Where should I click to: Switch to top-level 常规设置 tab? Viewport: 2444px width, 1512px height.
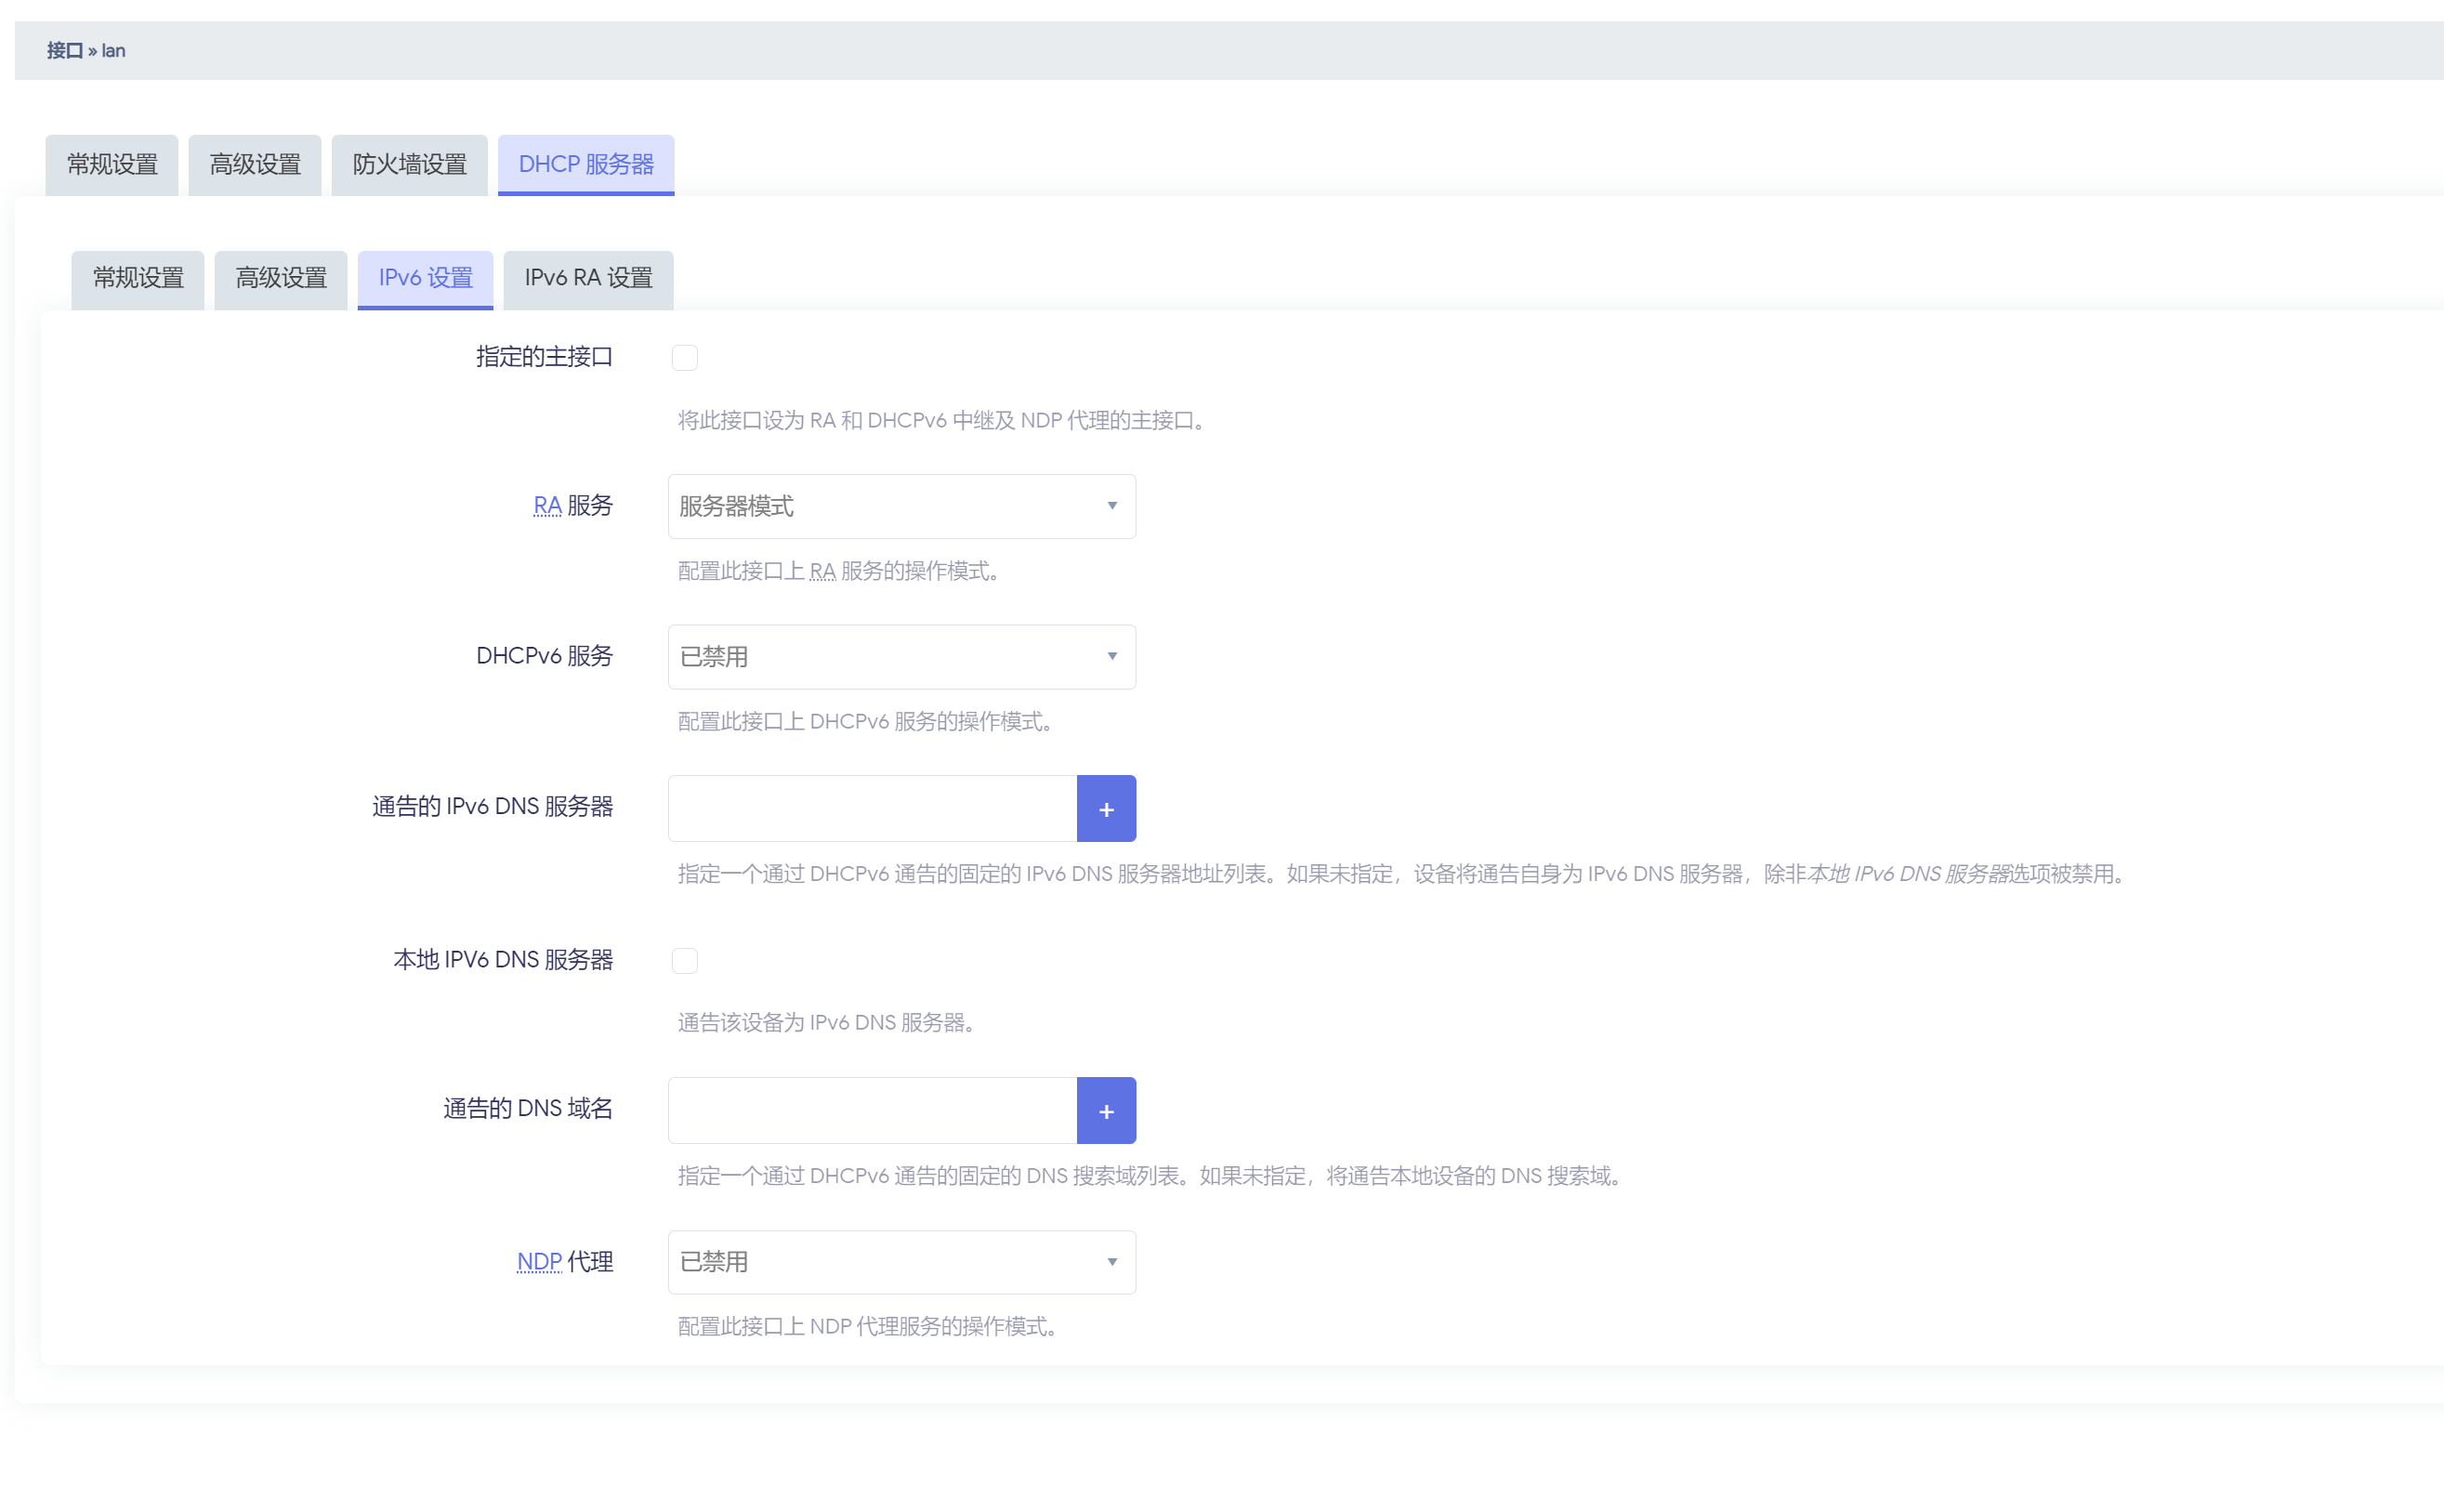coord(112,165)
